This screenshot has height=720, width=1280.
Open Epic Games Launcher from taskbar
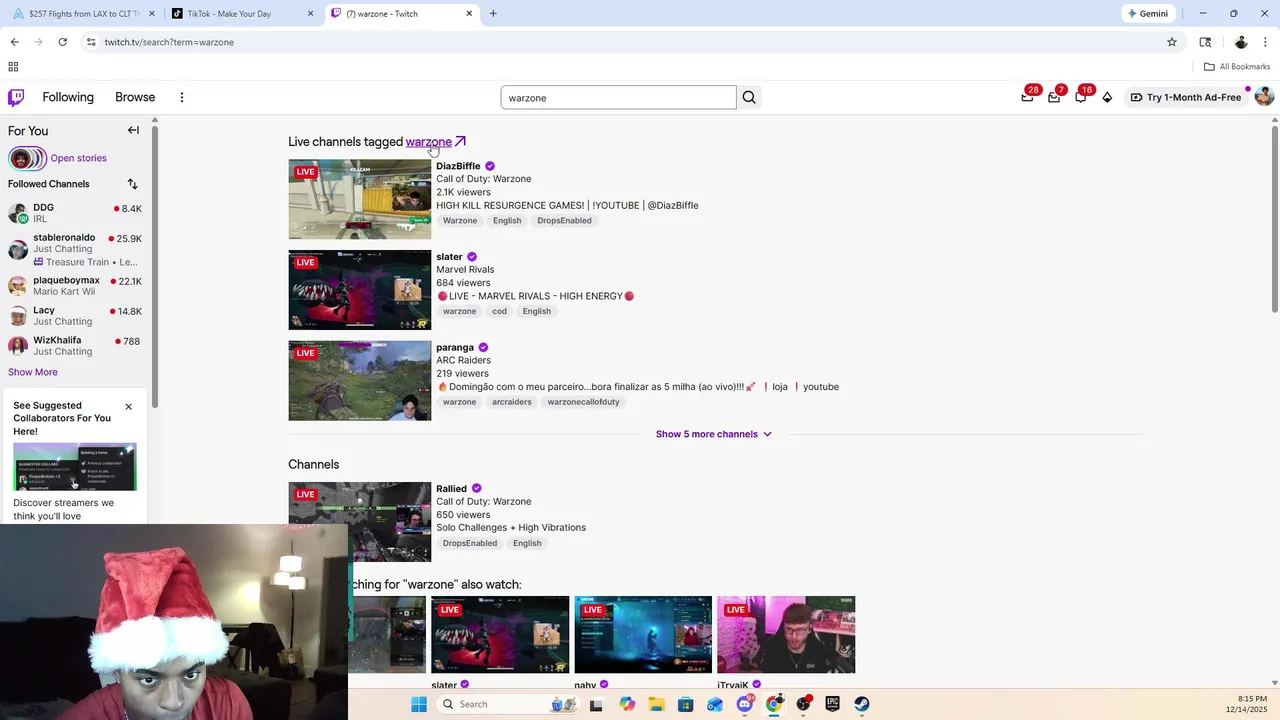point(832,704)
